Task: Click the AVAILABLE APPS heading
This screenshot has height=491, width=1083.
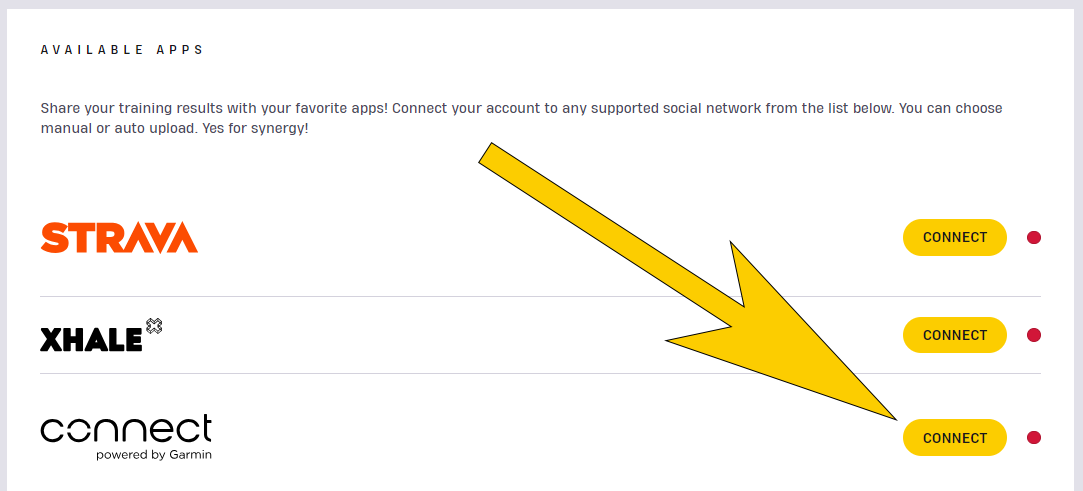Action: pos(122,50)
